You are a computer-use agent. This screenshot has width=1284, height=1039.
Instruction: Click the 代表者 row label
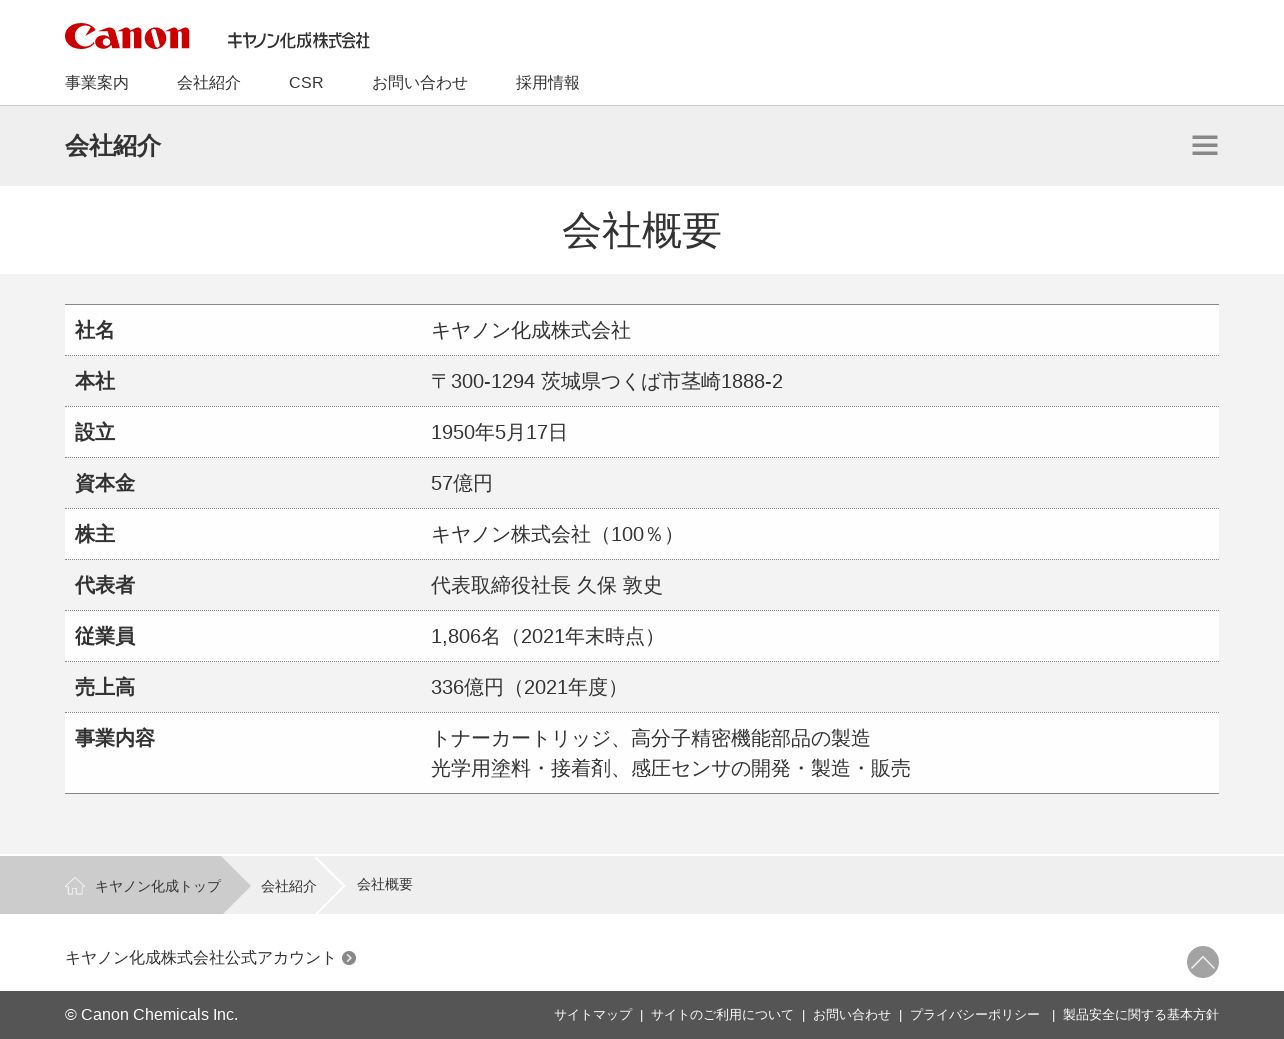point(105,585)
